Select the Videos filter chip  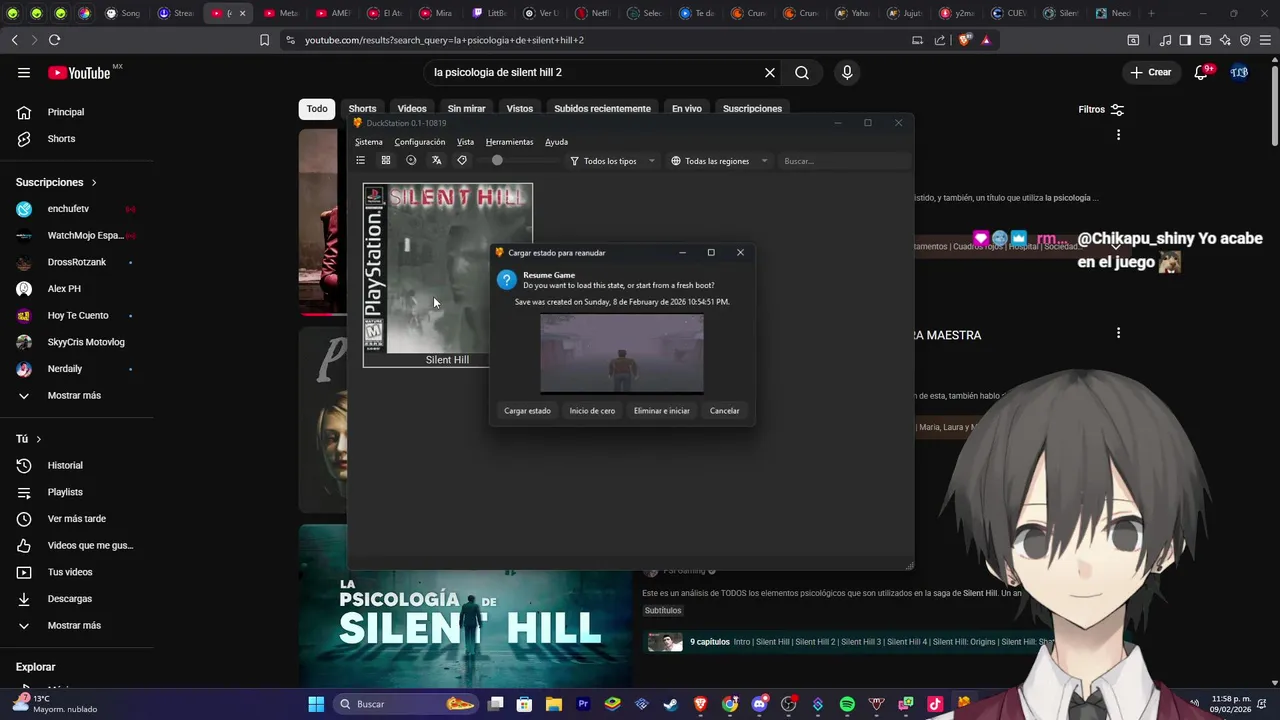pyautogui.click(x=412, y=108)
